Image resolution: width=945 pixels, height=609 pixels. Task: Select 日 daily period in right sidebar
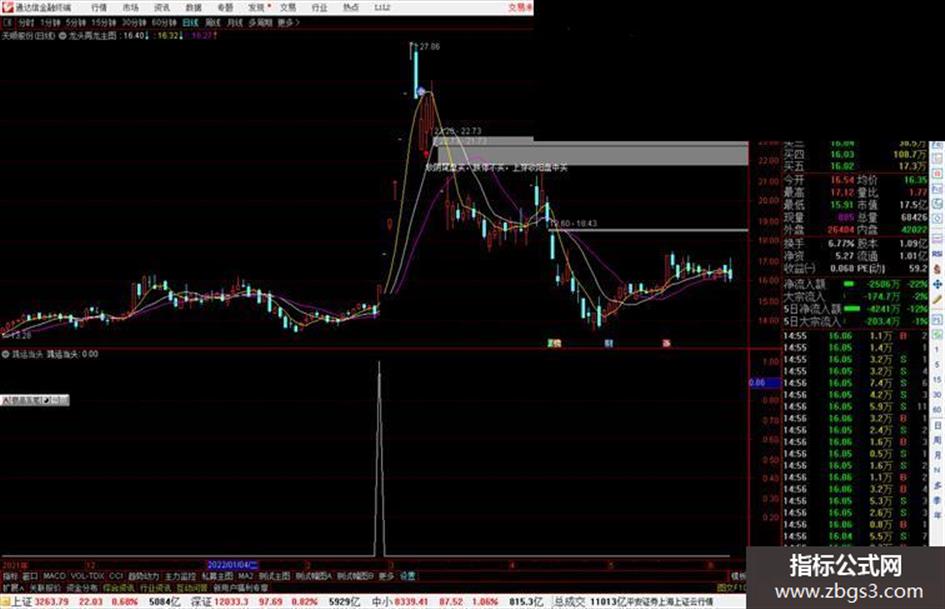click(x=937, y=426)
